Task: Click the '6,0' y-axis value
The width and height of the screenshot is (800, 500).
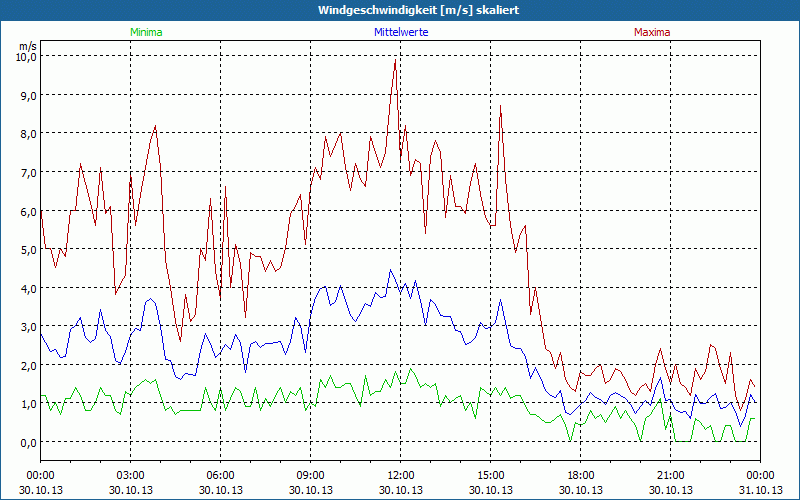Action: click(29, 211)
